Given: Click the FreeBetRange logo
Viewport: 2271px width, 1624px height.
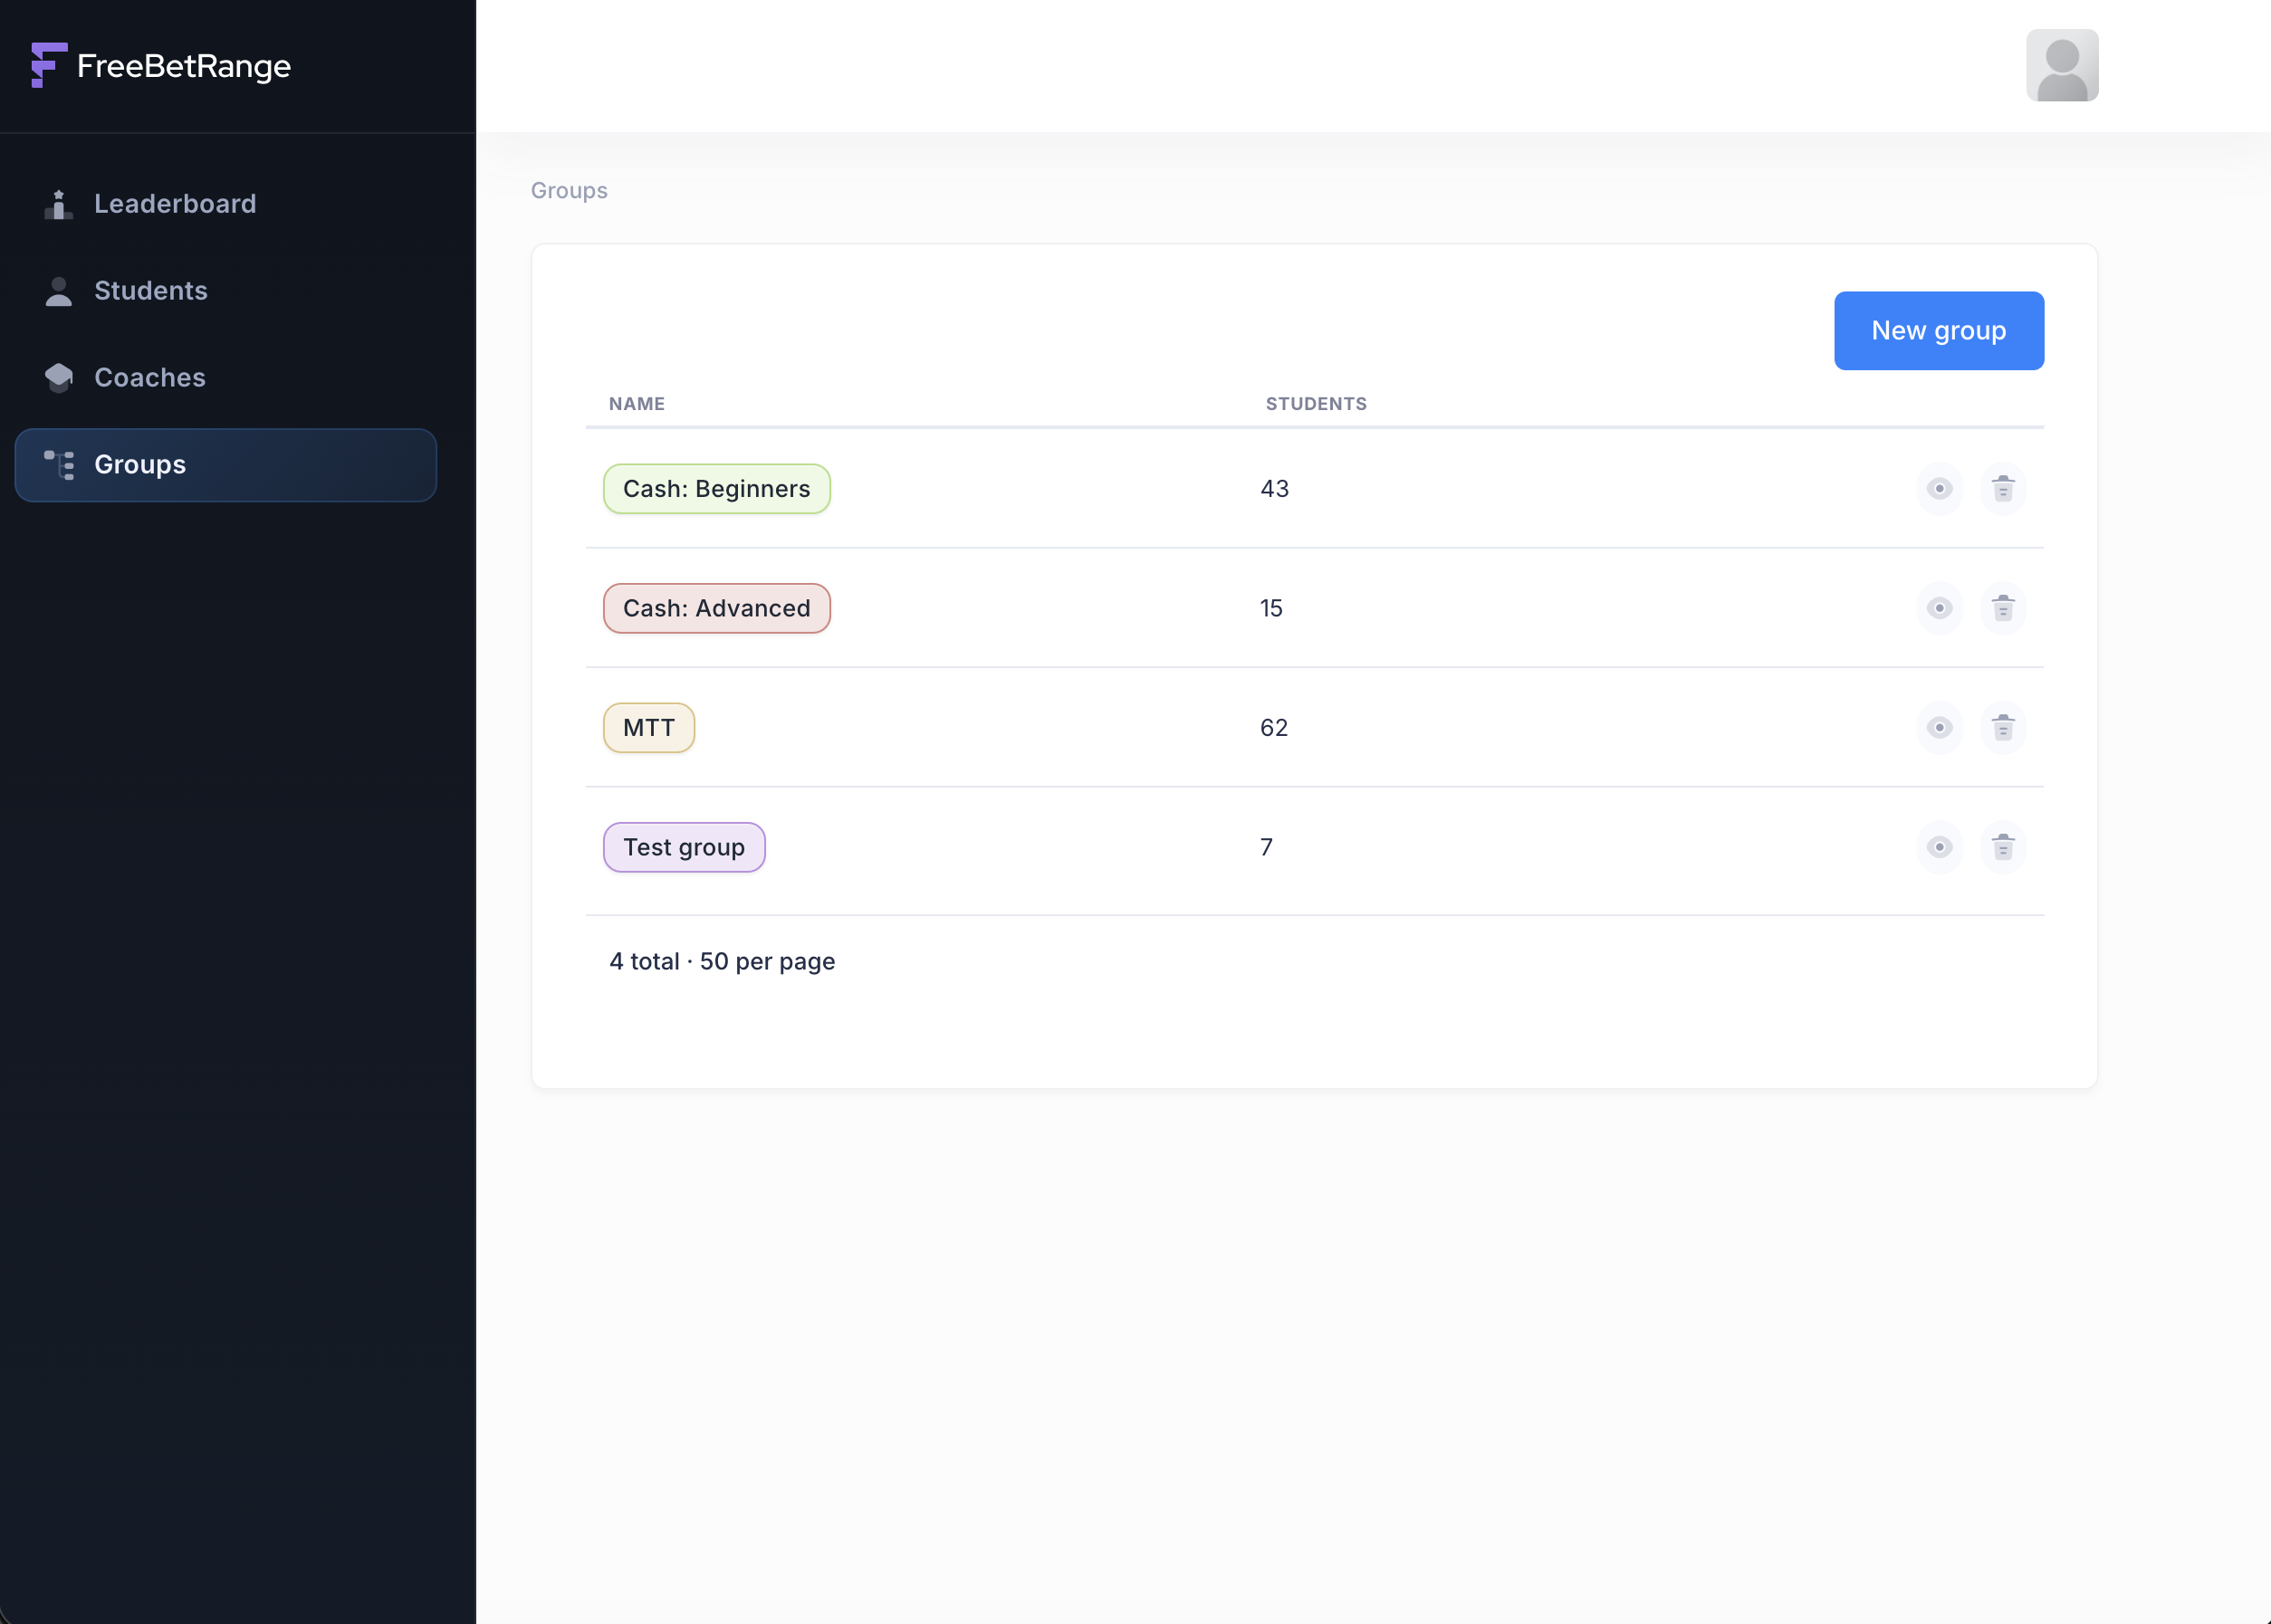Looking at the screenshot, I should click(162, 64).
